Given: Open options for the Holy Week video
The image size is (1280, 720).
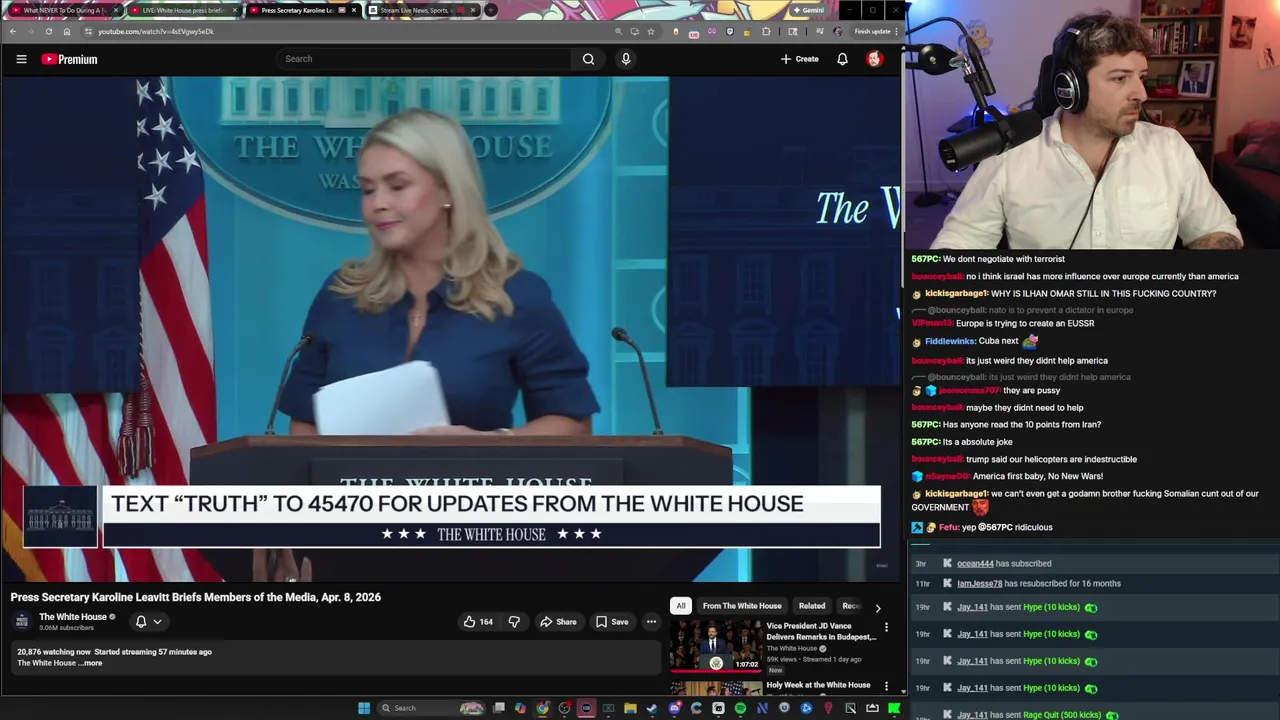Looking at the screenshot, I should coord(886,686).
